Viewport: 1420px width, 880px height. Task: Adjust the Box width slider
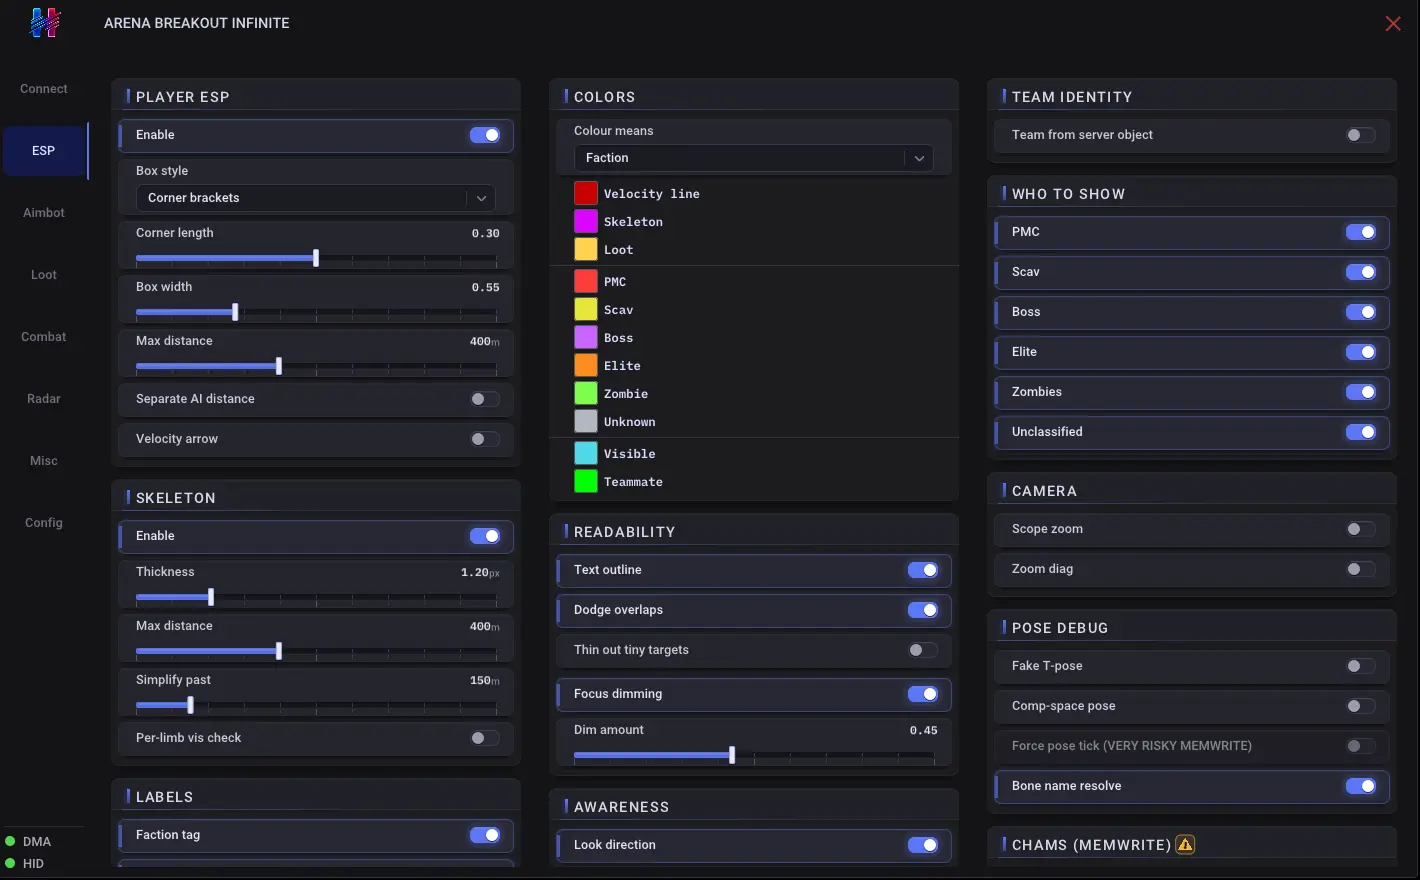[316, 313]
